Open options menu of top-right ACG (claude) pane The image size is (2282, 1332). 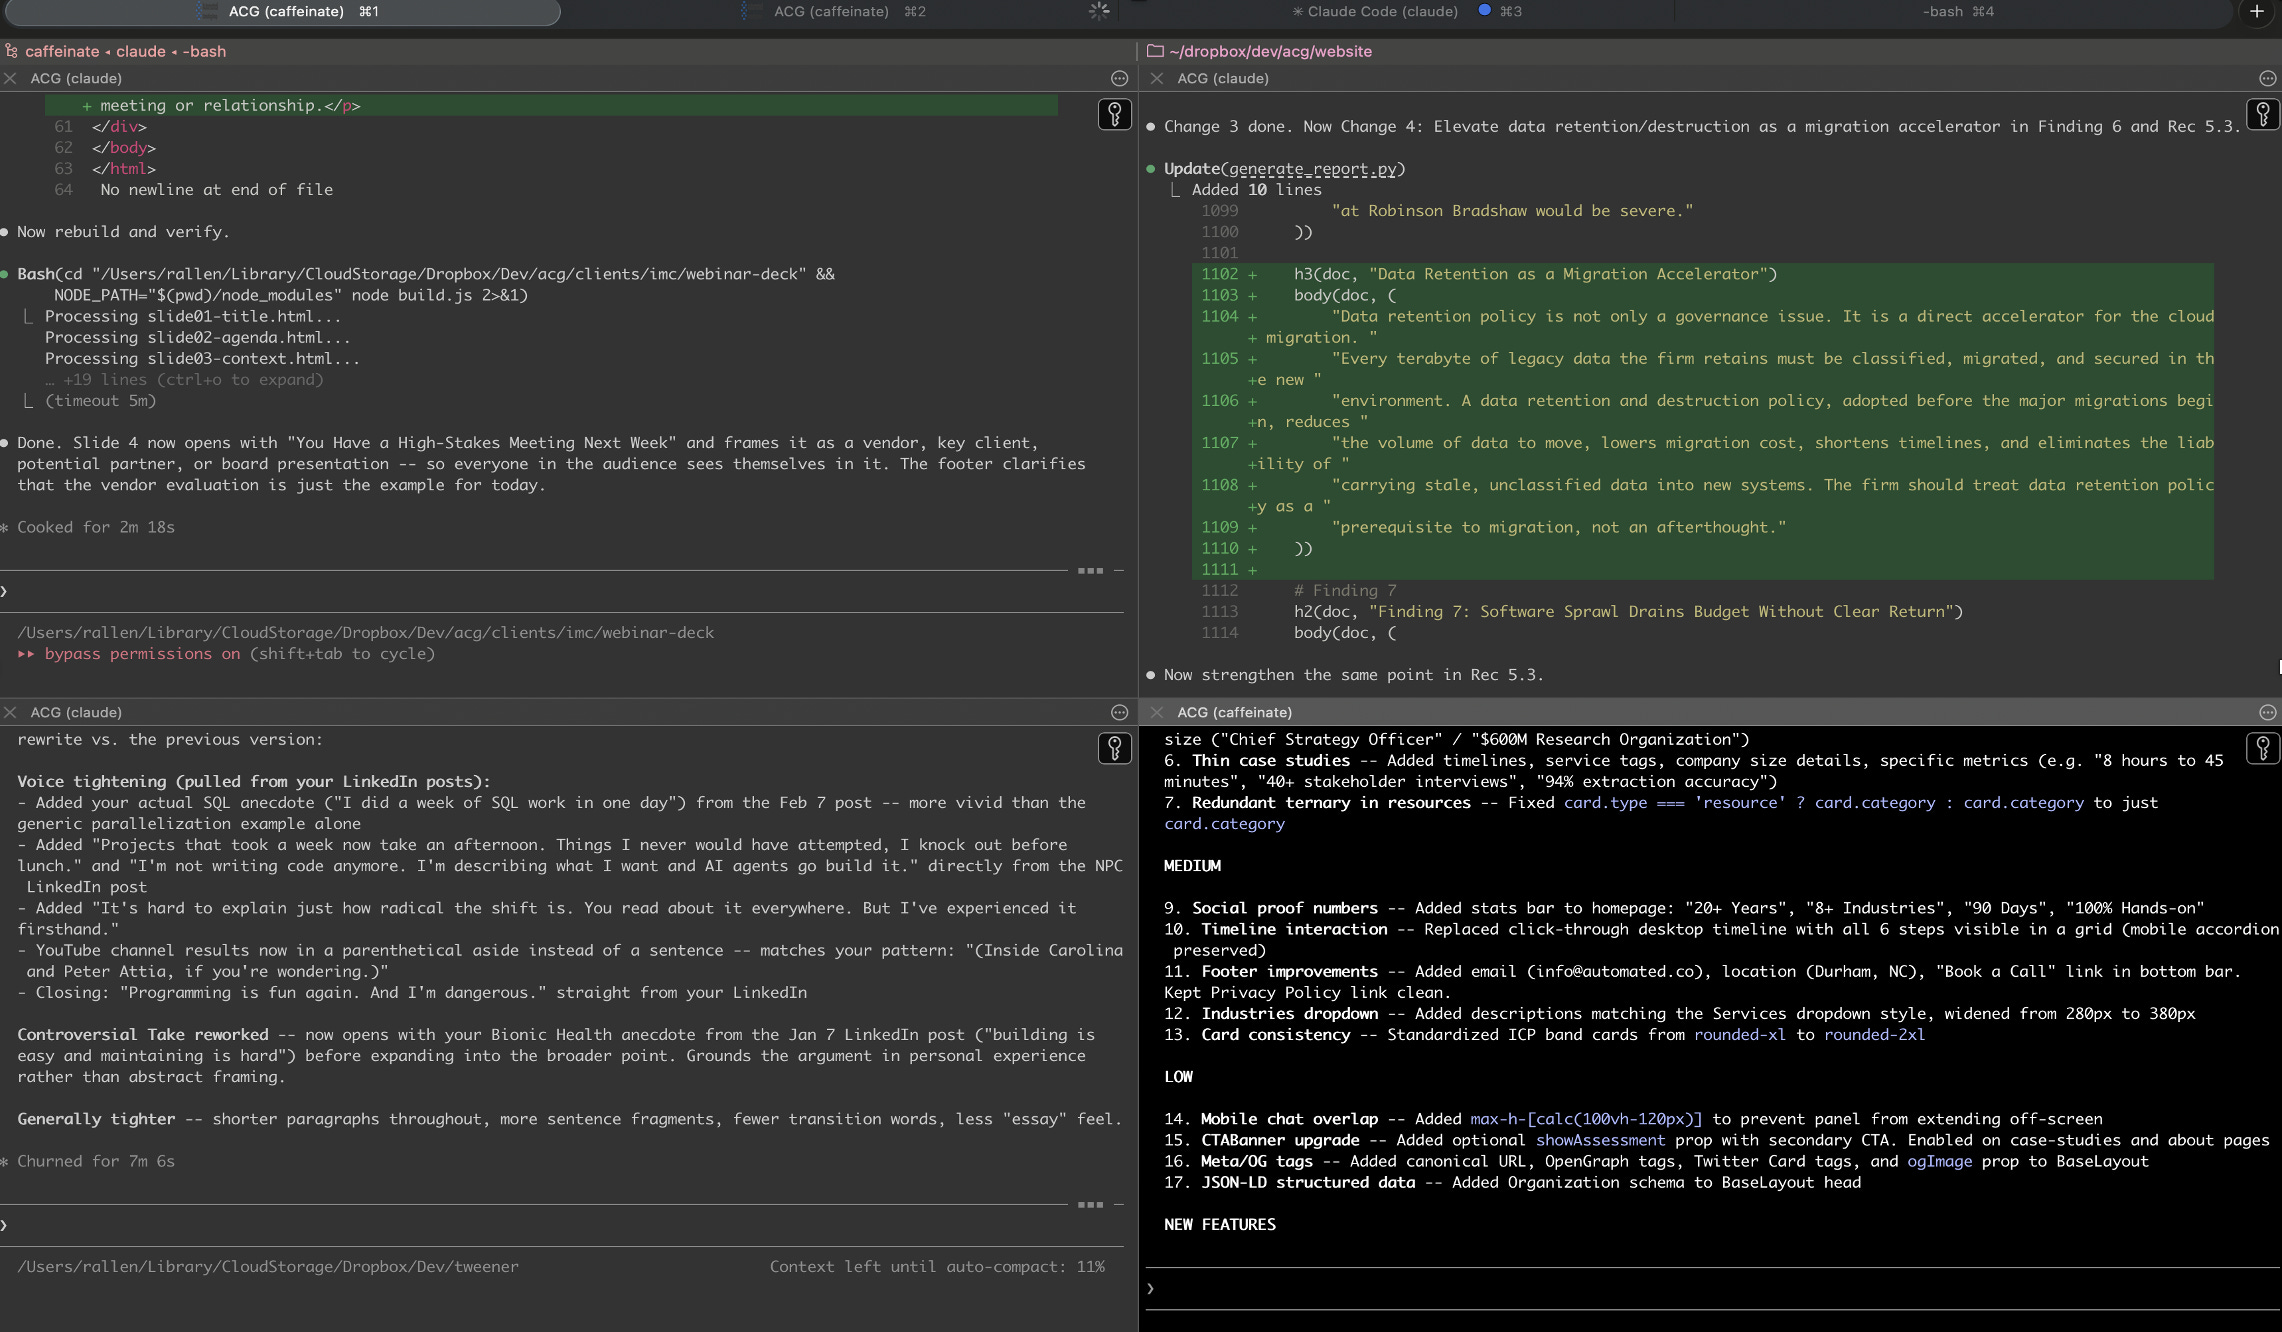[x=2267, y=78]
